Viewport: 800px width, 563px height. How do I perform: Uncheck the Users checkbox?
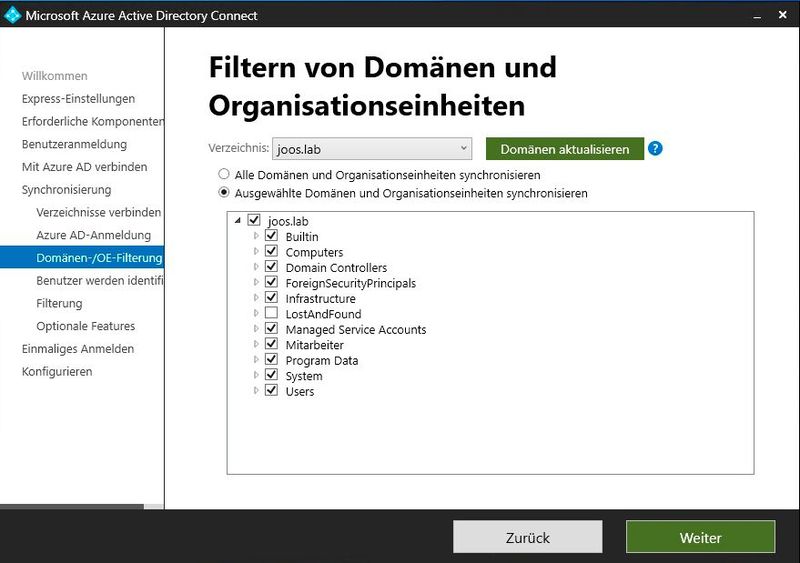pos(271,390)
